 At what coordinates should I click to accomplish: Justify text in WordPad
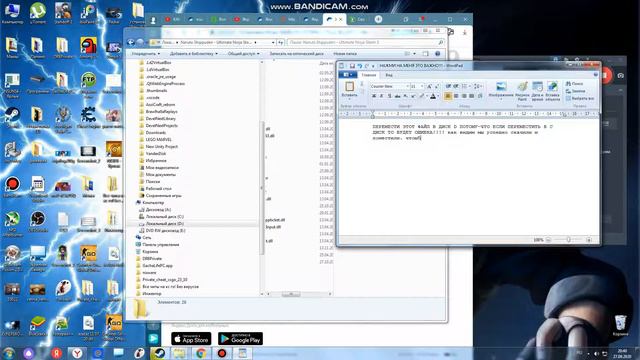471,96
